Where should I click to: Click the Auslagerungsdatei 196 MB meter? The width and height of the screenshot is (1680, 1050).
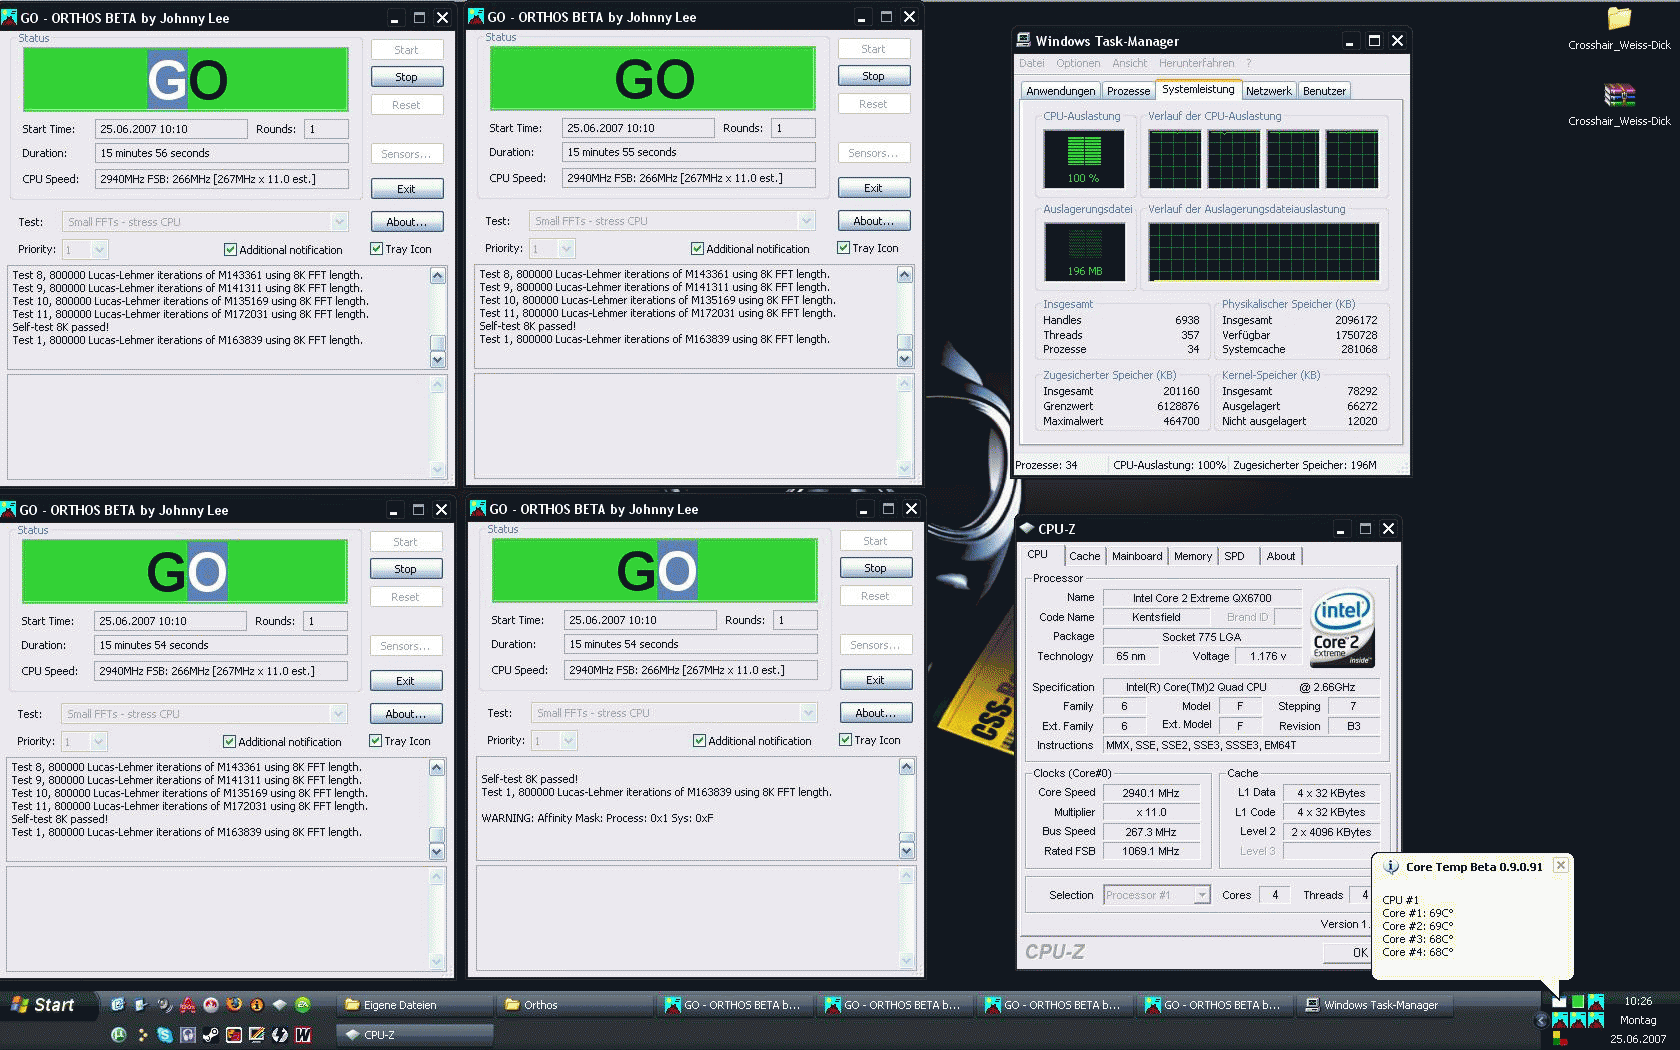coord(1084,251)
